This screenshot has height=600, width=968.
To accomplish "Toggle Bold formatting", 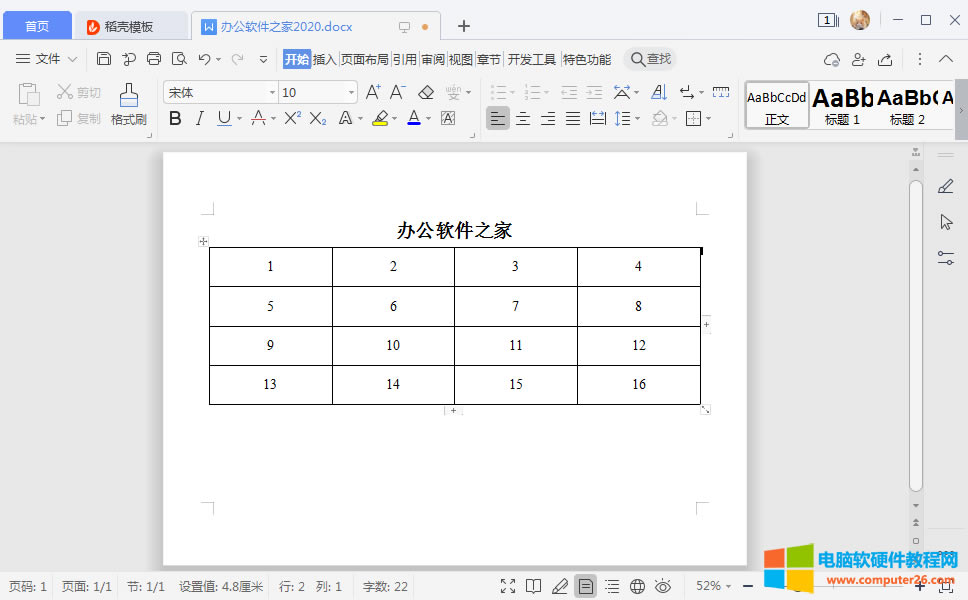I will coord(175,119).
